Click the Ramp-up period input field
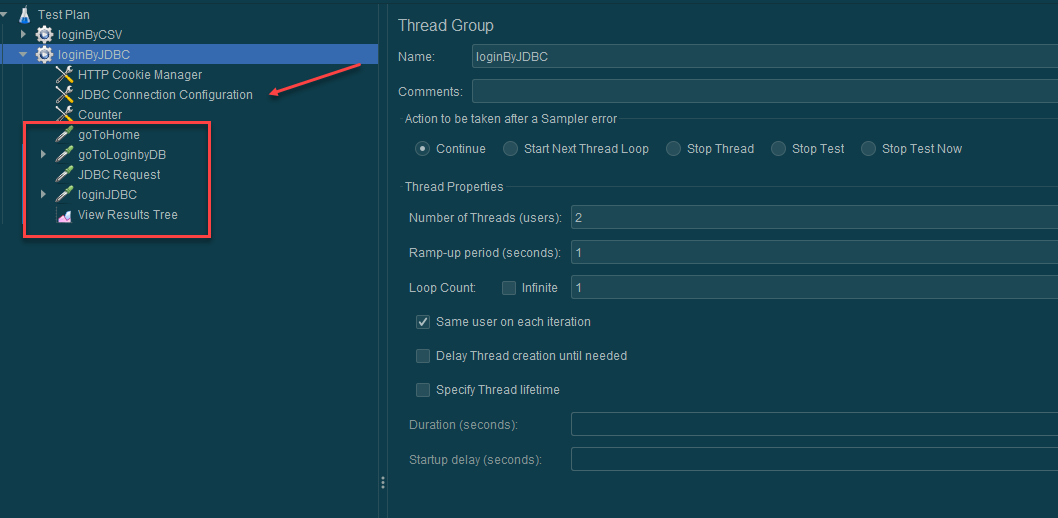 pyautogui.click(x=812, y=253)
